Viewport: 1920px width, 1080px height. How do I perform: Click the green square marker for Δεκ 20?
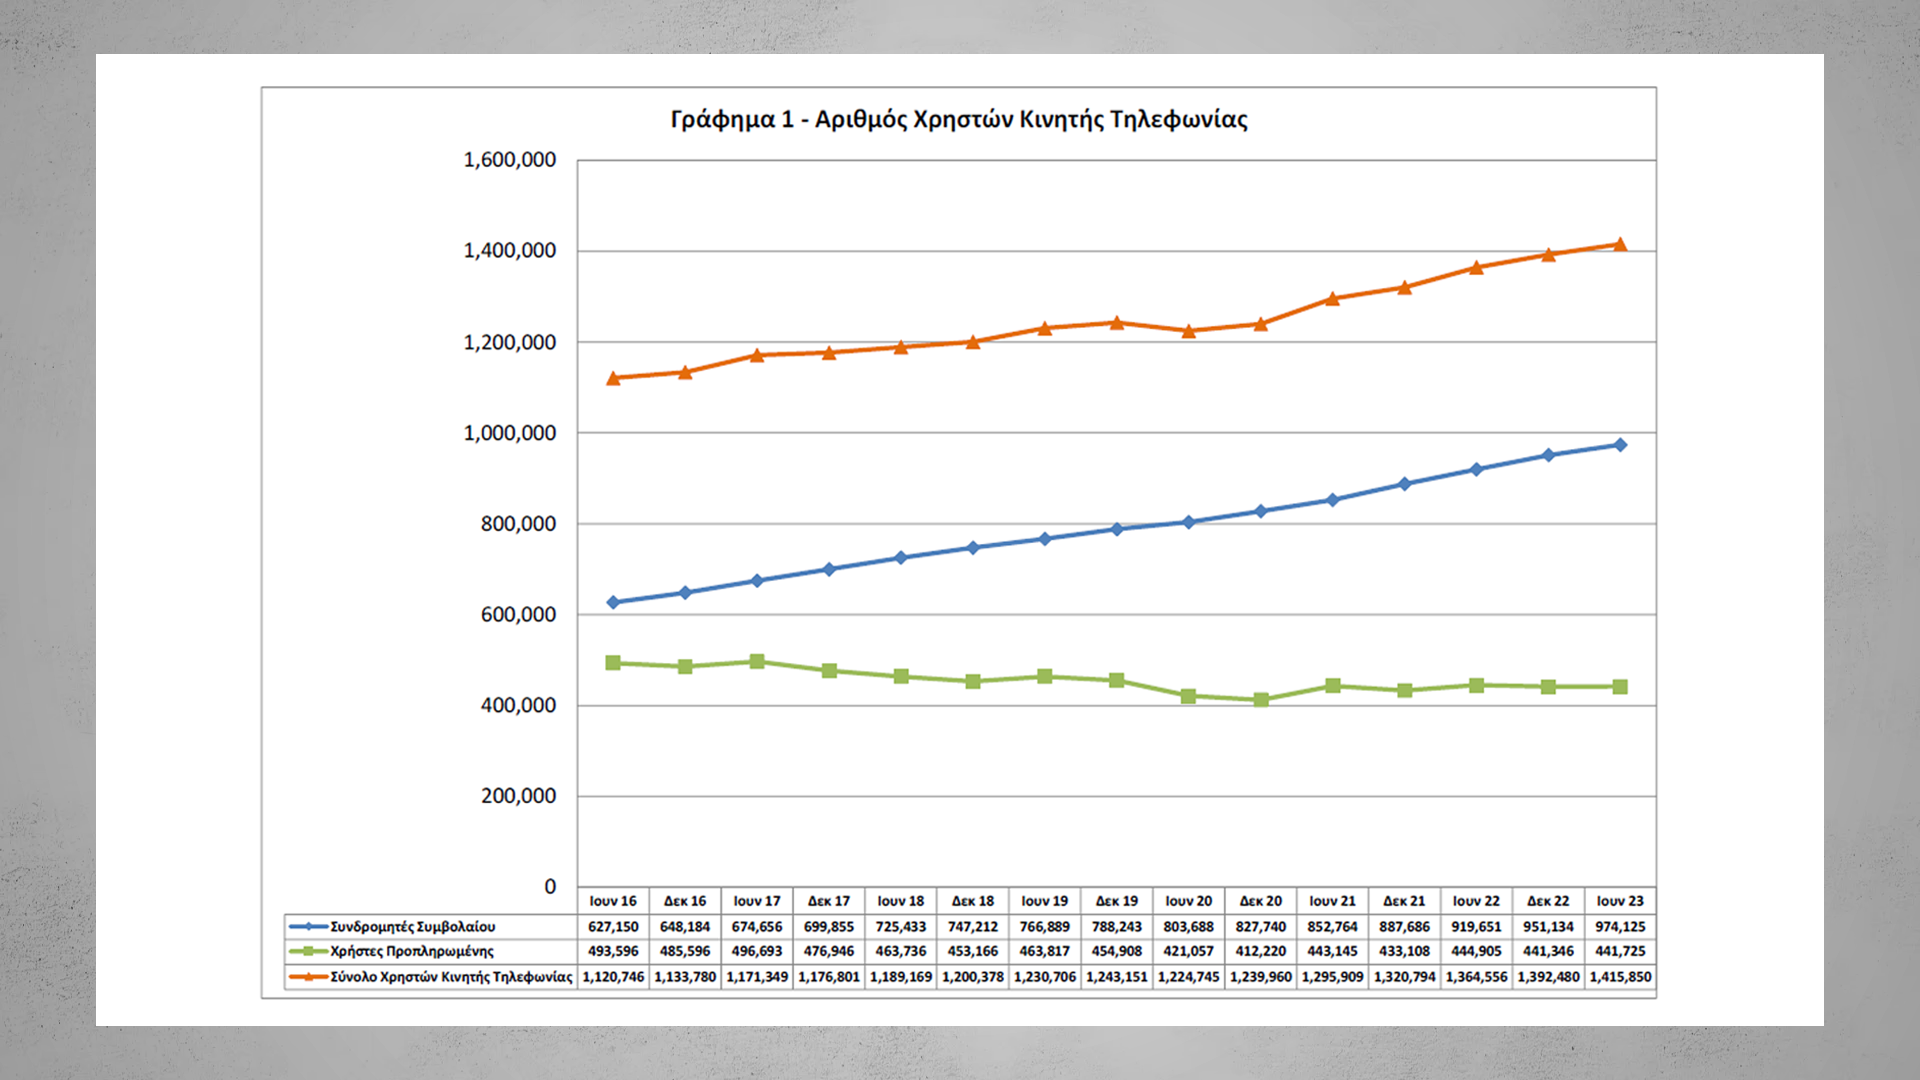[1261, 699]
